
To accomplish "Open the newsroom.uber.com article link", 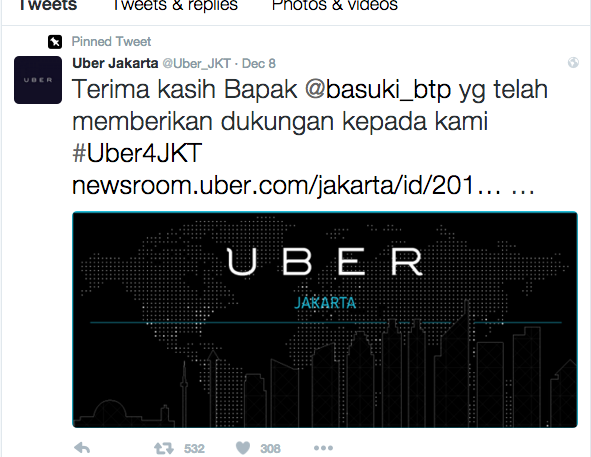I will pos(303,186).
